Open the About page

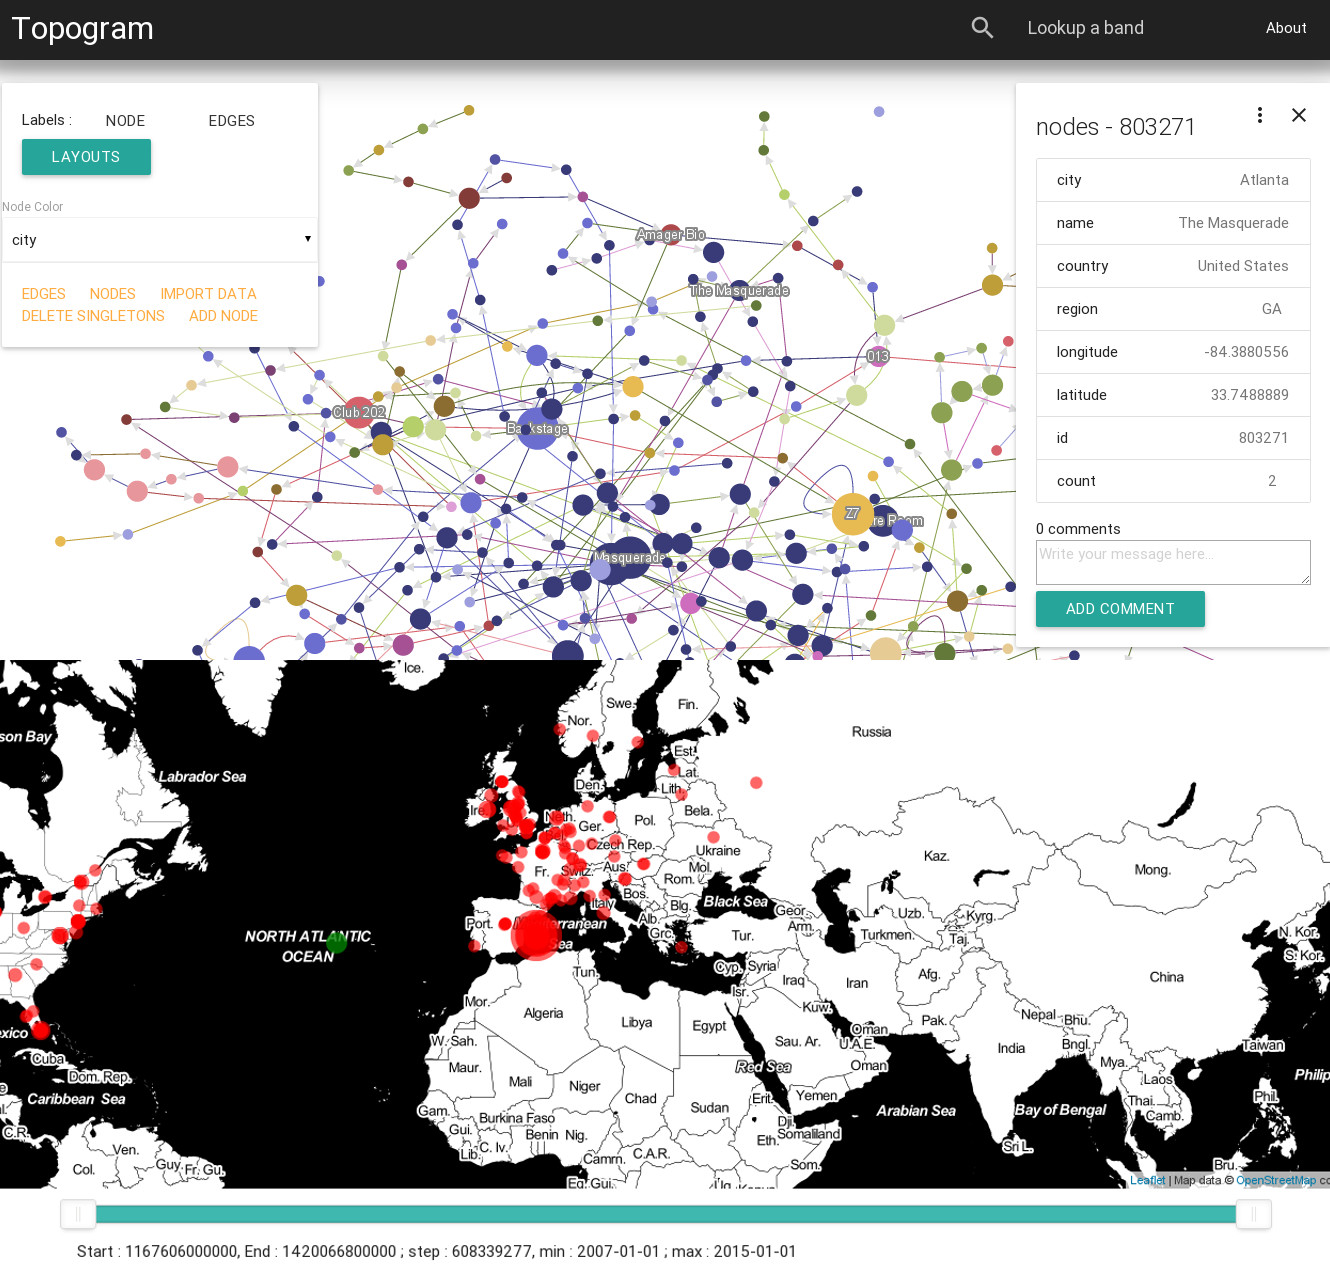click(x=1285, y=28)
